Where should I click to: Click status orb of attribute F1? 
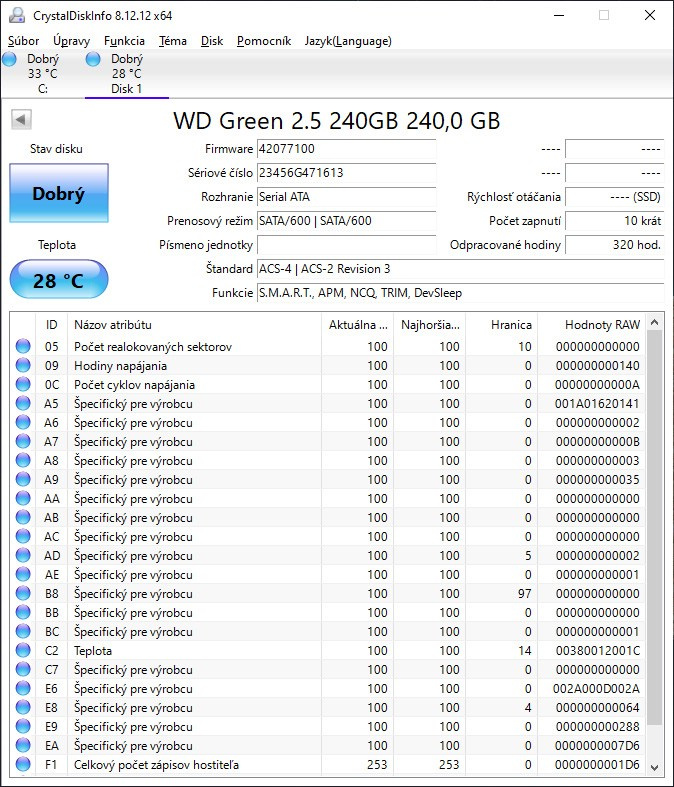point(23,764)
